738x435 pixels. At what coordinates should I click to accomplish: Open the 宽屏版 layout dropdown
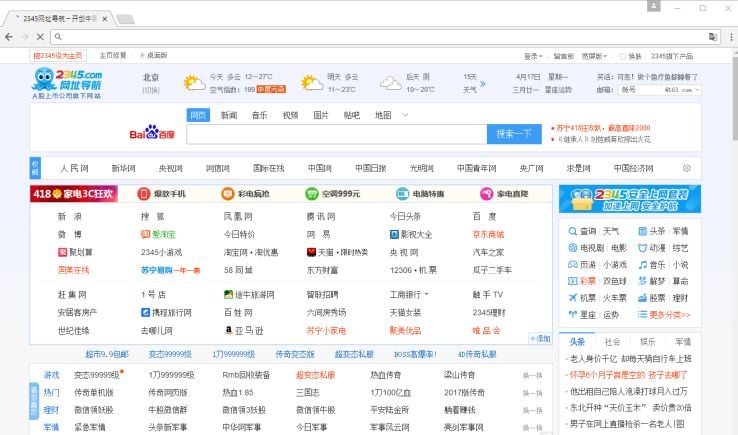(x=594, y=56)
